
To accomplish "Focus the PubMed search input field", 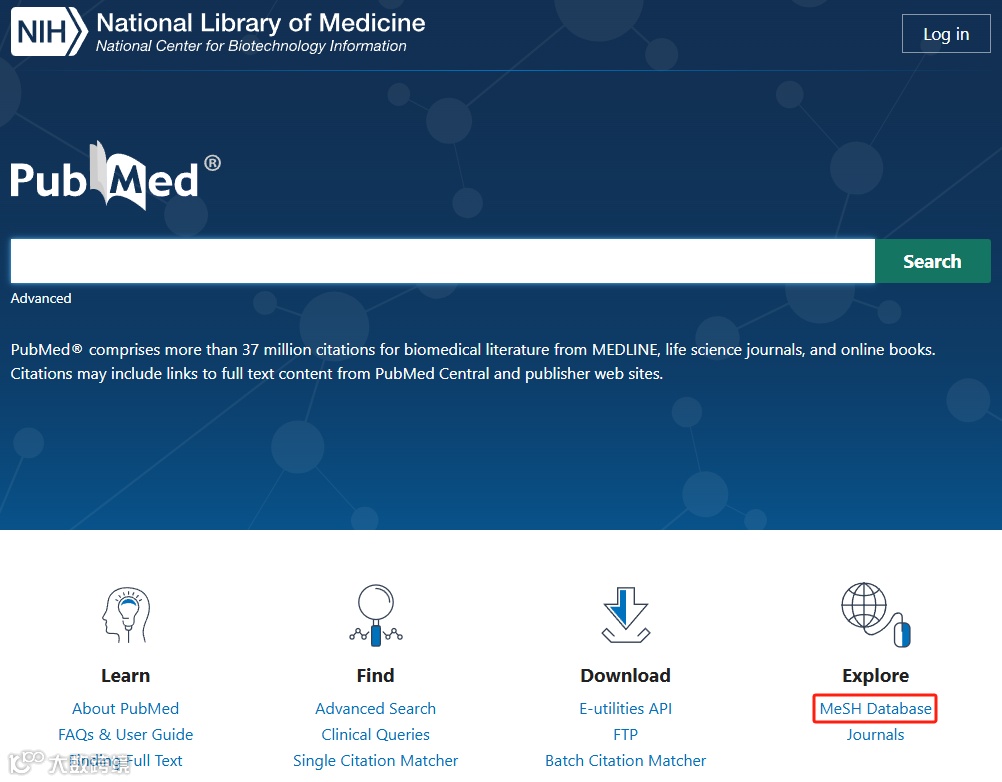I will tap(442, 261).
